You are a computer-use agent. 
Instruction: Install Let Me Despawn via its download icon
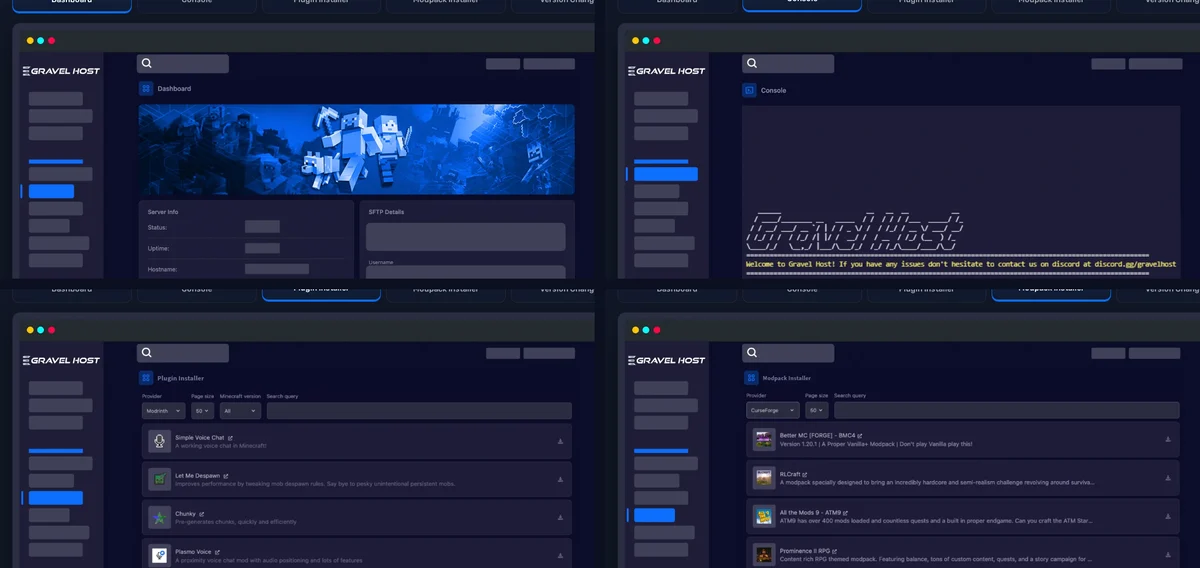(560, 479)
